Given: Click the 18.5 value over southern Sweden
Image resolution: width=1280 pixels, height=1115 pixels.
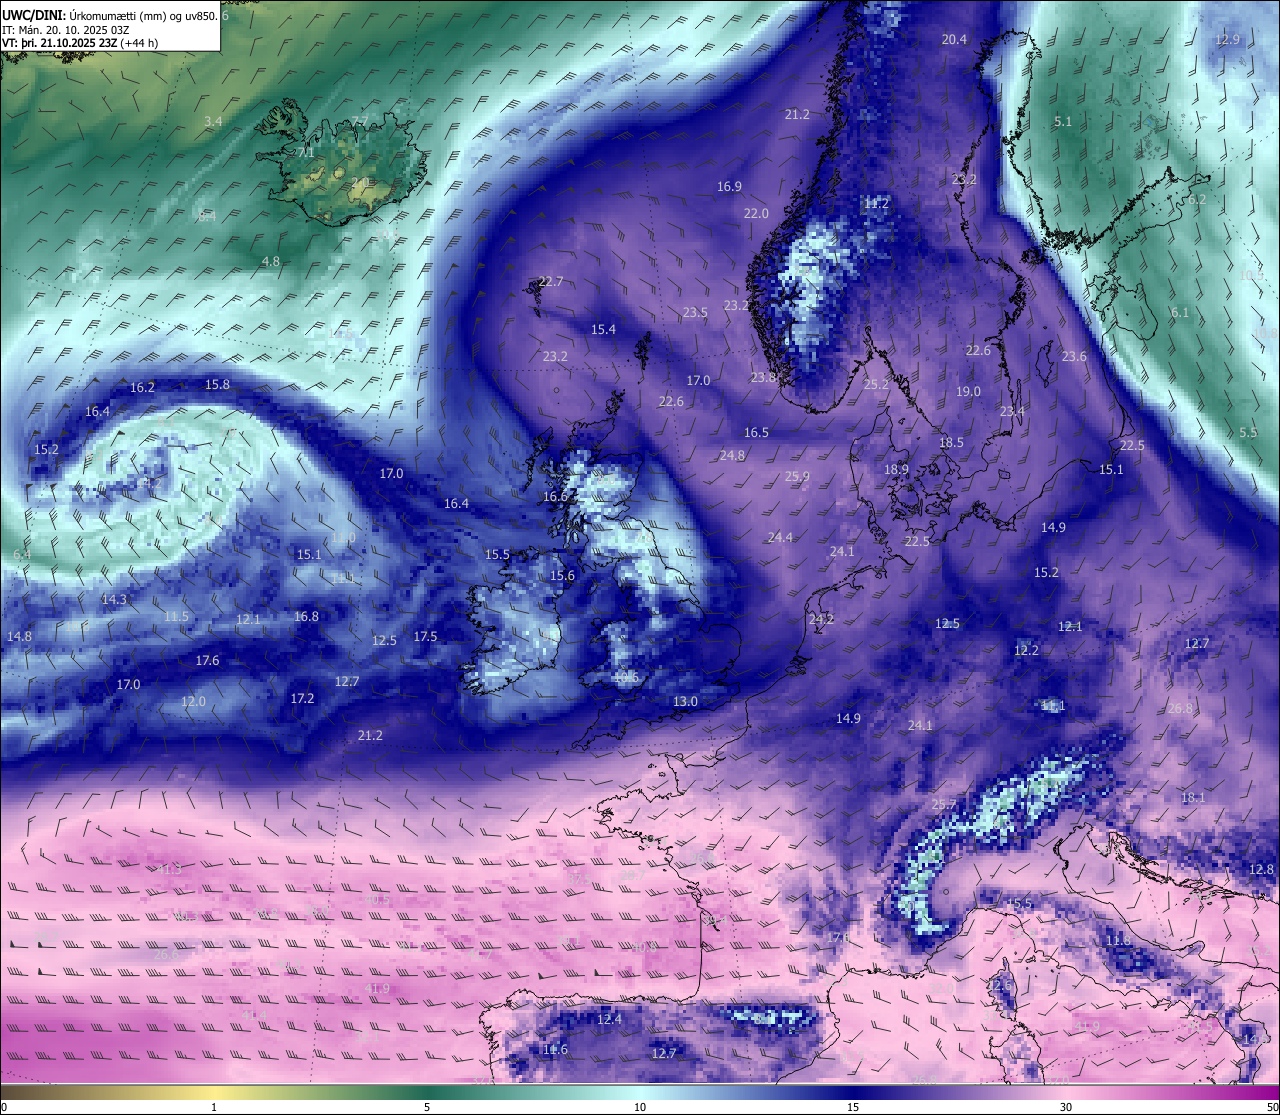Looking at the screenshot, I should [951, 442].
